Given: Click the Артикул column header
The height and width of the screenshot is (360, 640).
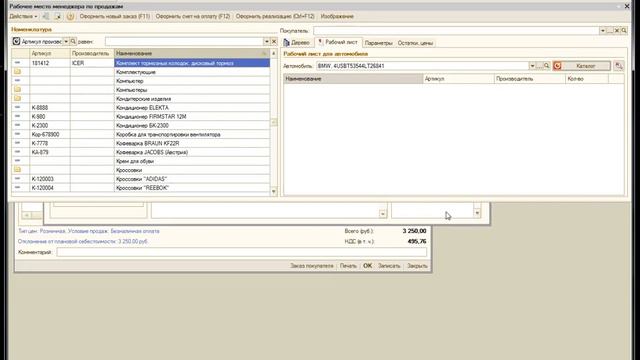Looking at the screenshot, I should tap(50, 53).
